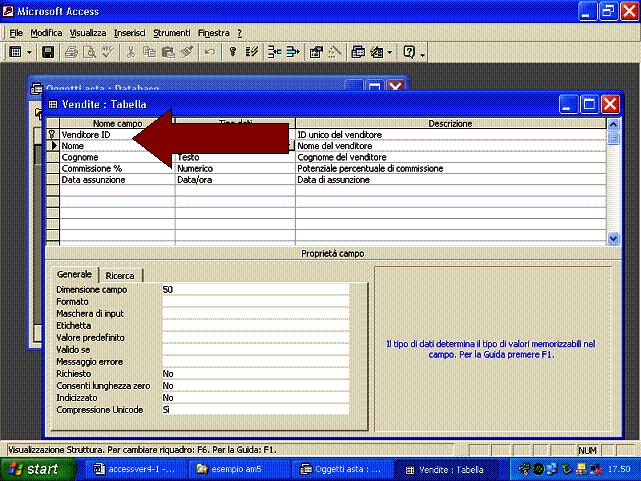Open the Help question mark icon
The width and height of the screenshot is (641, 481).
tap(409, 52)
